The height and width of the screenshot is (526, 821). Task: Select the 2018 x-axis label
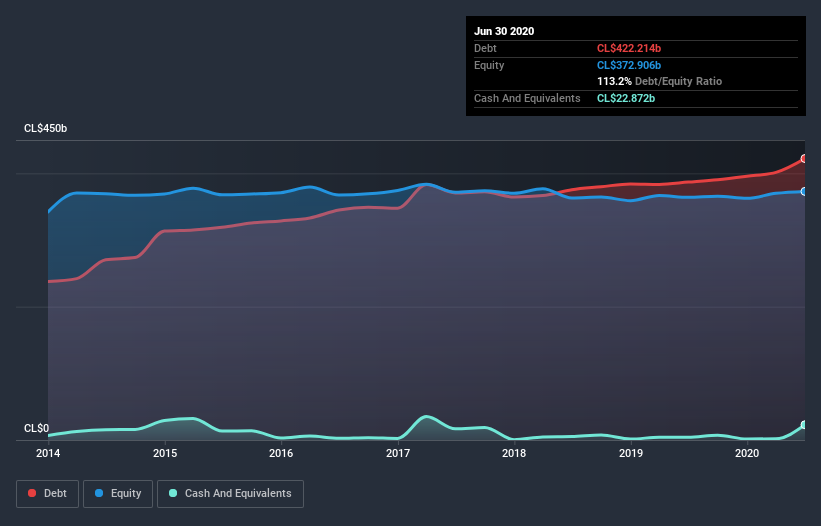click(514, 453)
